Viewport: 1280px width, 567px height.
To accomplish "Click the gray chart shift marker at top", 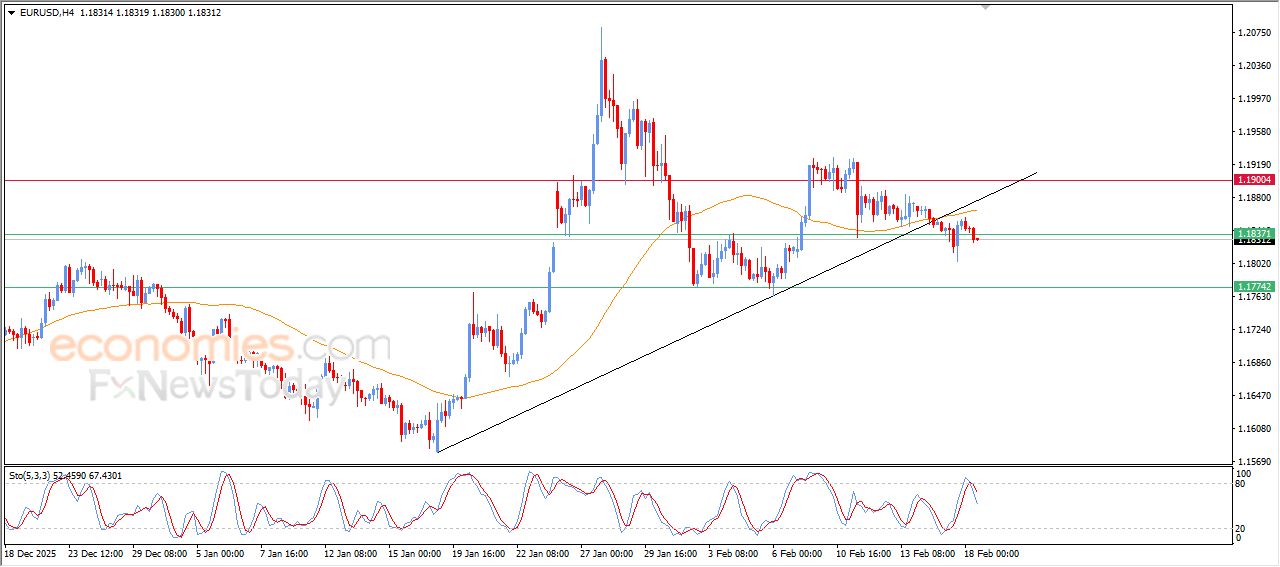I will click(986, 8).
